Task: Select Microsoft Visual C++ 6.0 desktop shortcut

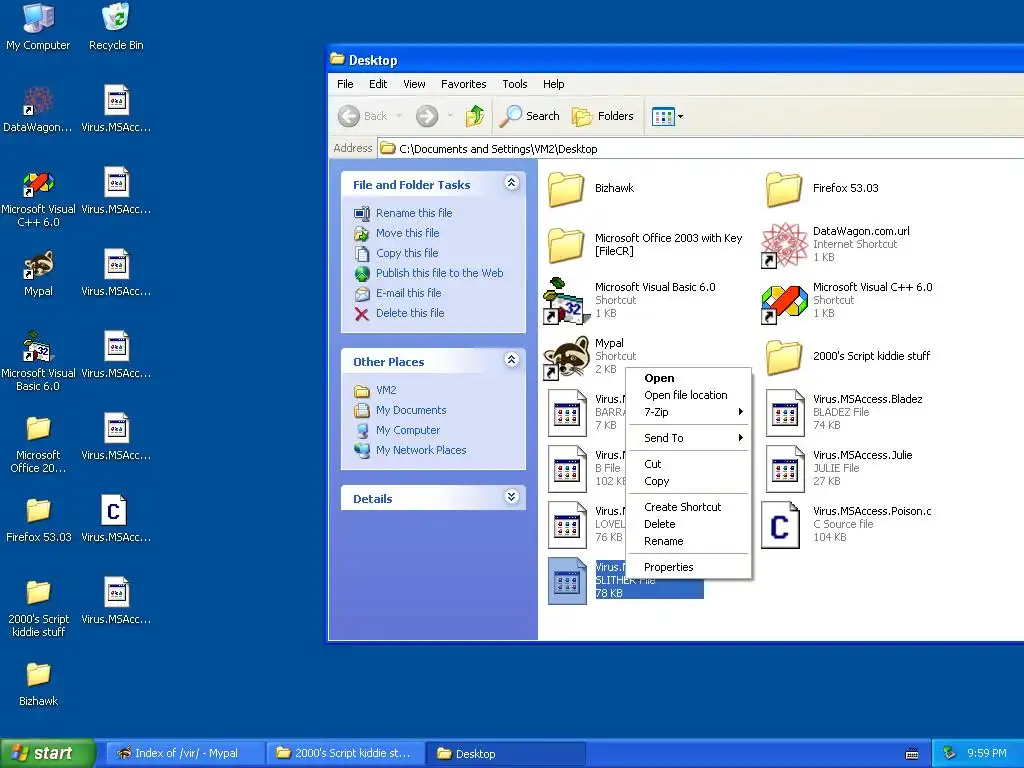Action: coord(38,197)
